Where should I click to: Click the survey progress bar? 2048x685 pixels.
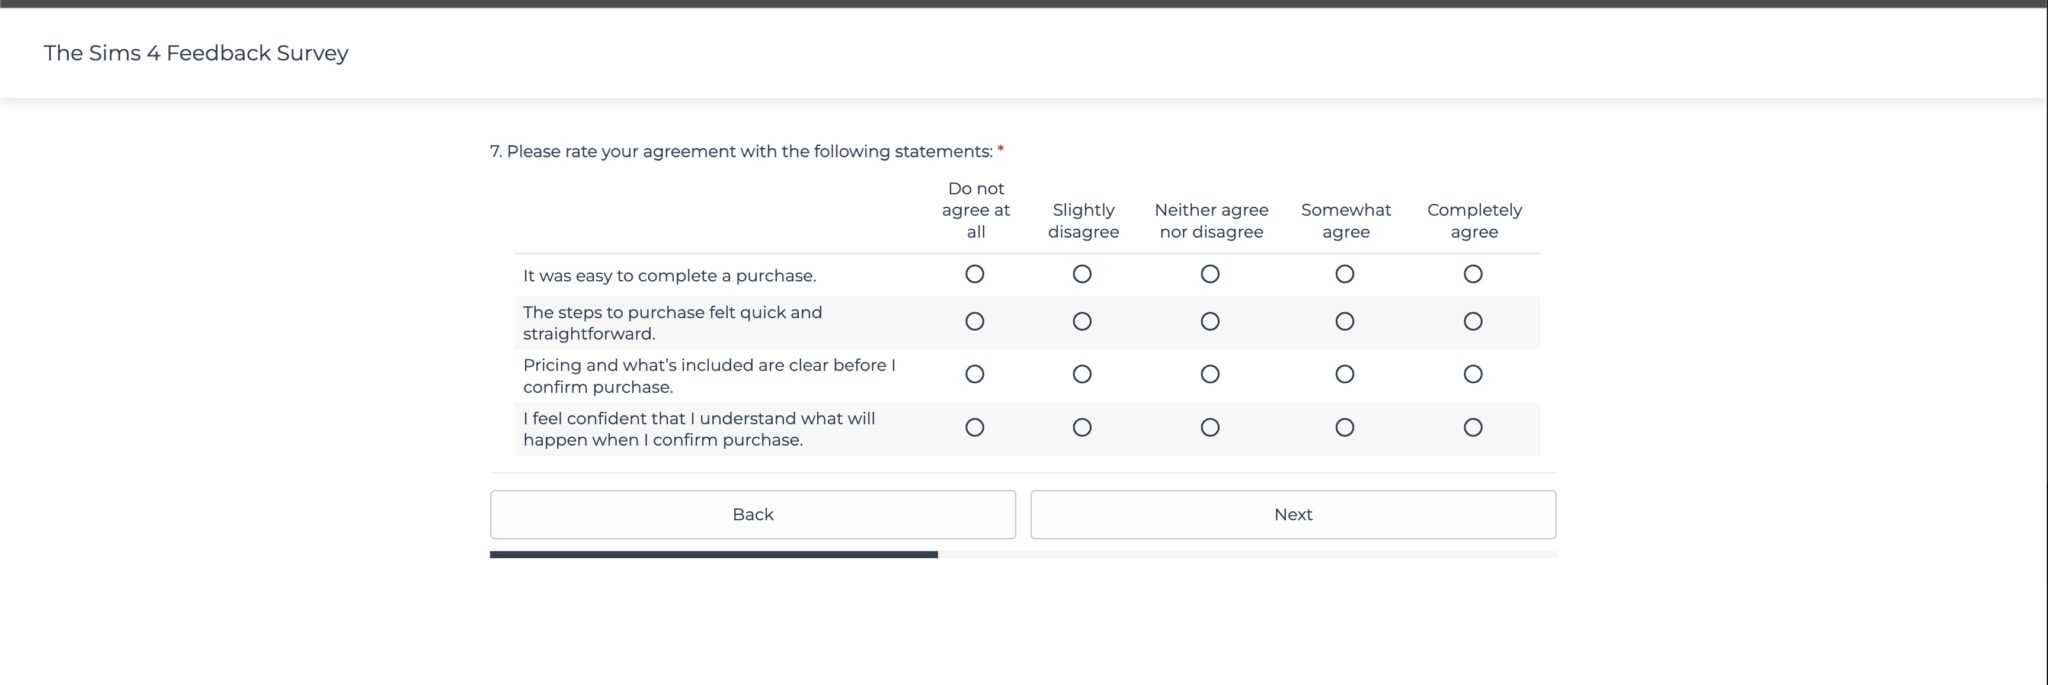1023,554
